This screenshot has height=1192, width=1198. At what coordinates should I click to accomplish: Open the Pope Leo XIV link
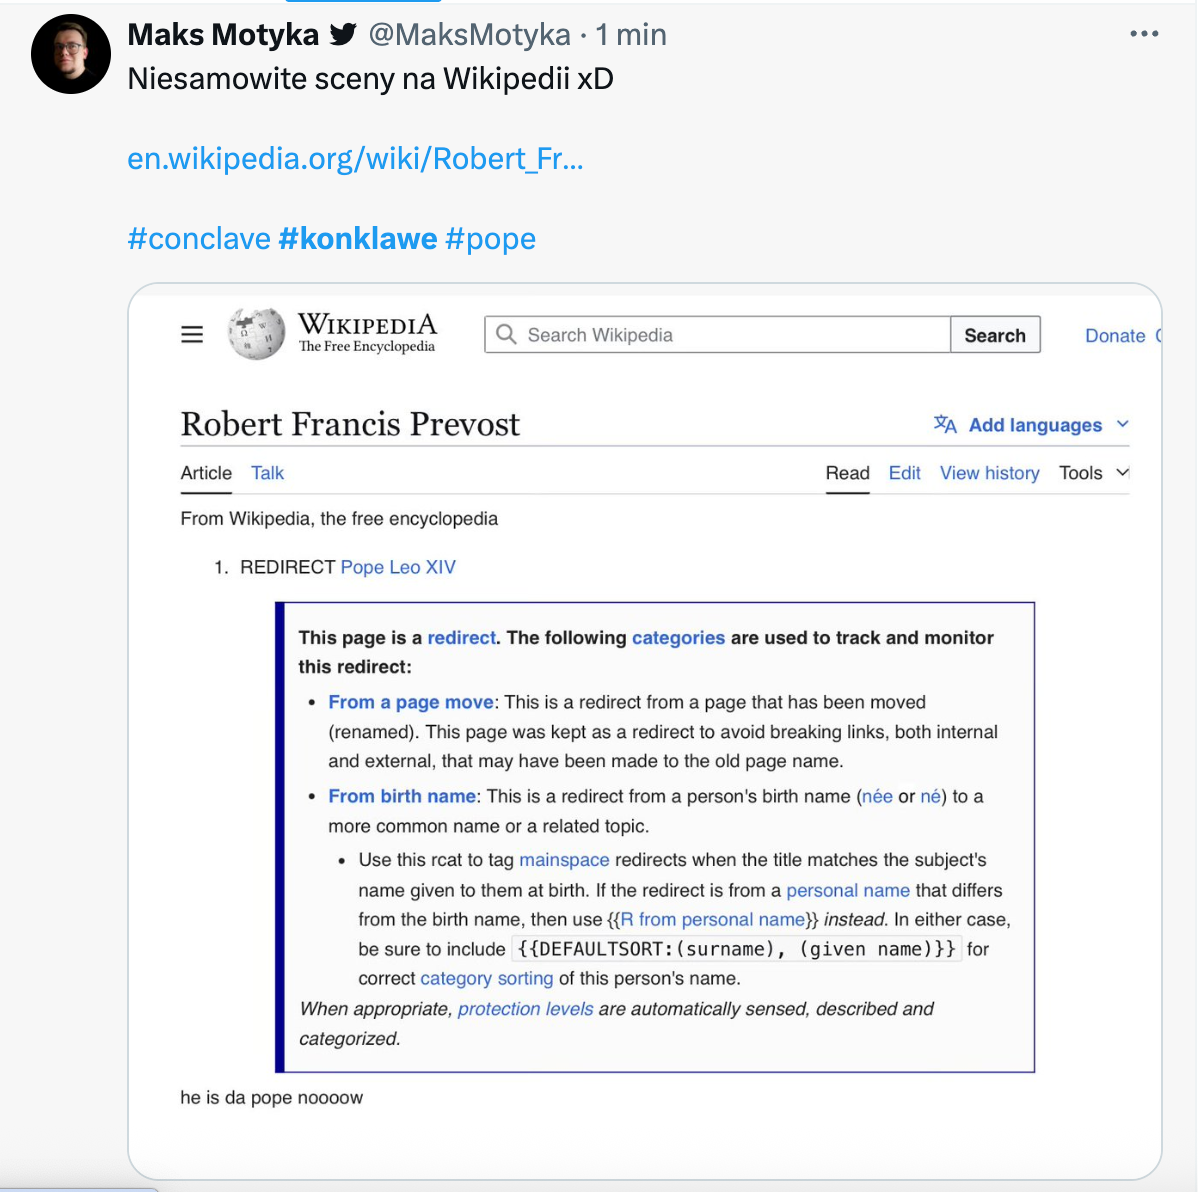(x=398, y=567)
